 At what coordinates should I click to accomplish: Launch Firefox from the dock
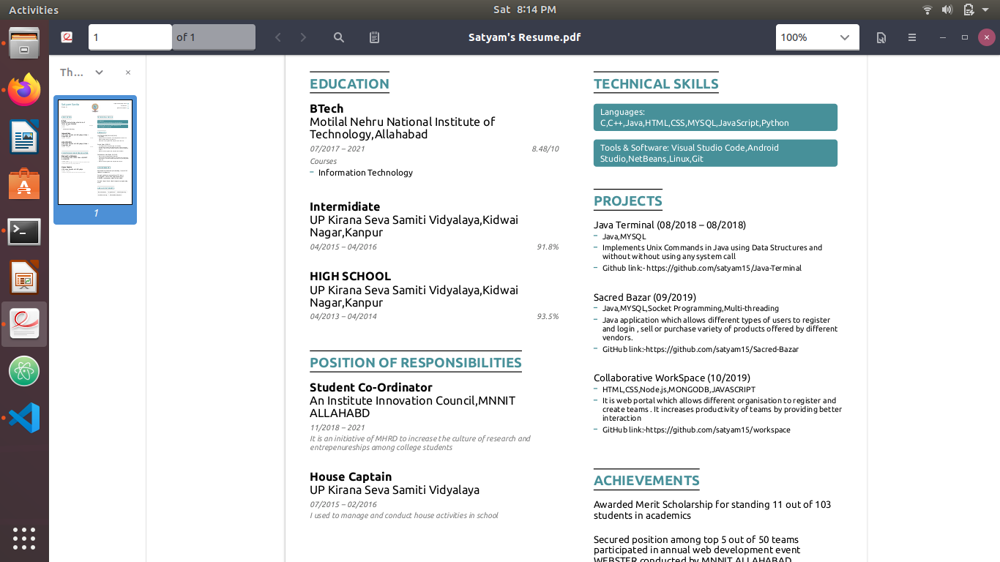(24, 90)
